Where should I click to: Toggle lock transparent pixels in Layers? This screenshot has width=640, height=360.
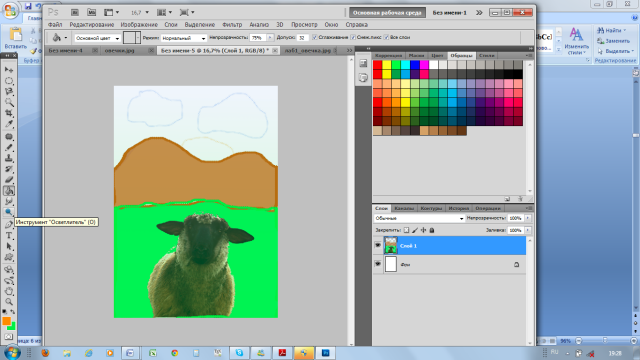(406, 230)
